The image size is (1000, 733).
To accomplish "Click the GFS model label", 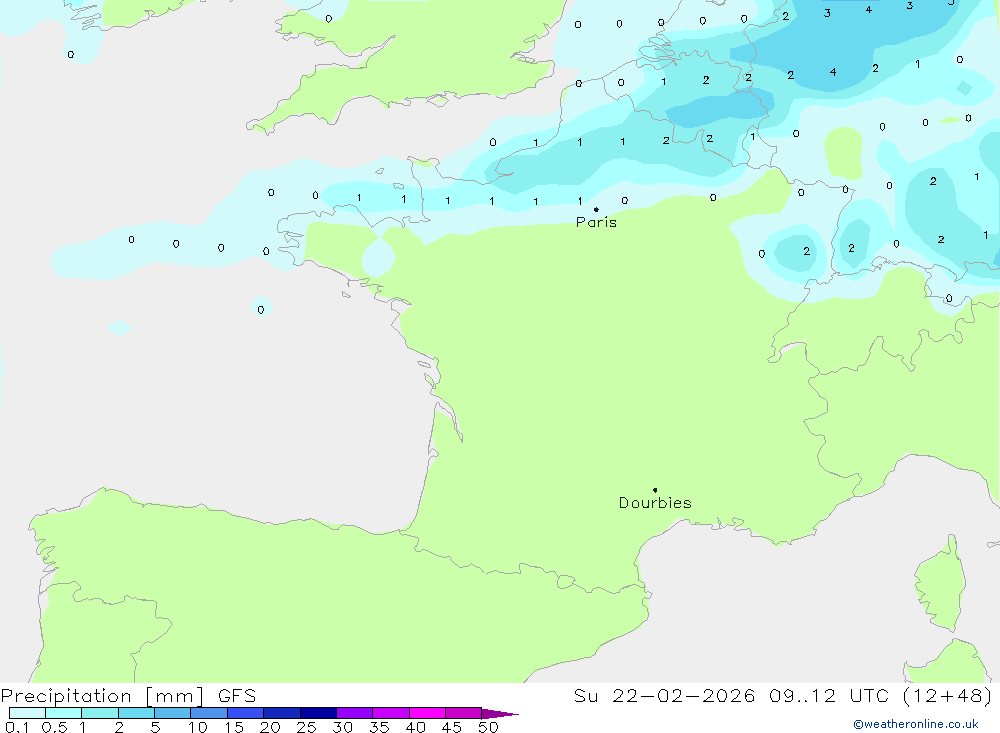I will coord(237,696).
